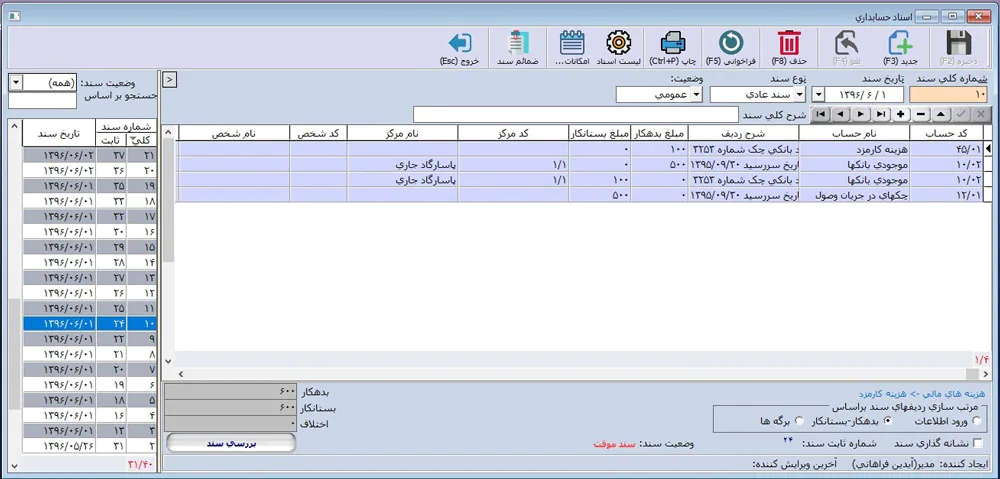Click the جستجو بر اساس search field

point(43,101)
